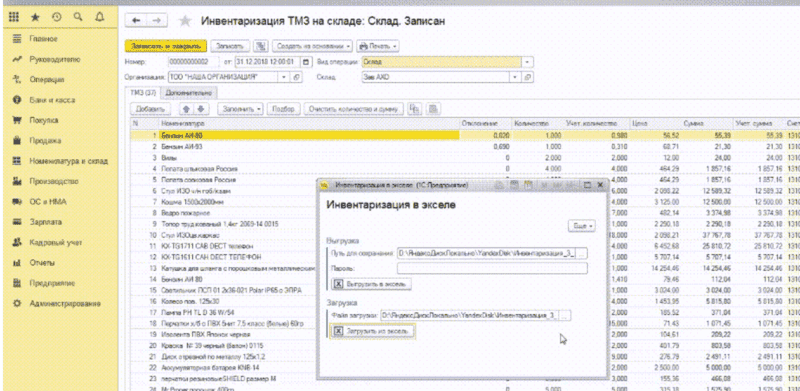The width and height of the screenshot is (800, 391).
Task: Move row up with up arrow
Action: tap(186, 109)
